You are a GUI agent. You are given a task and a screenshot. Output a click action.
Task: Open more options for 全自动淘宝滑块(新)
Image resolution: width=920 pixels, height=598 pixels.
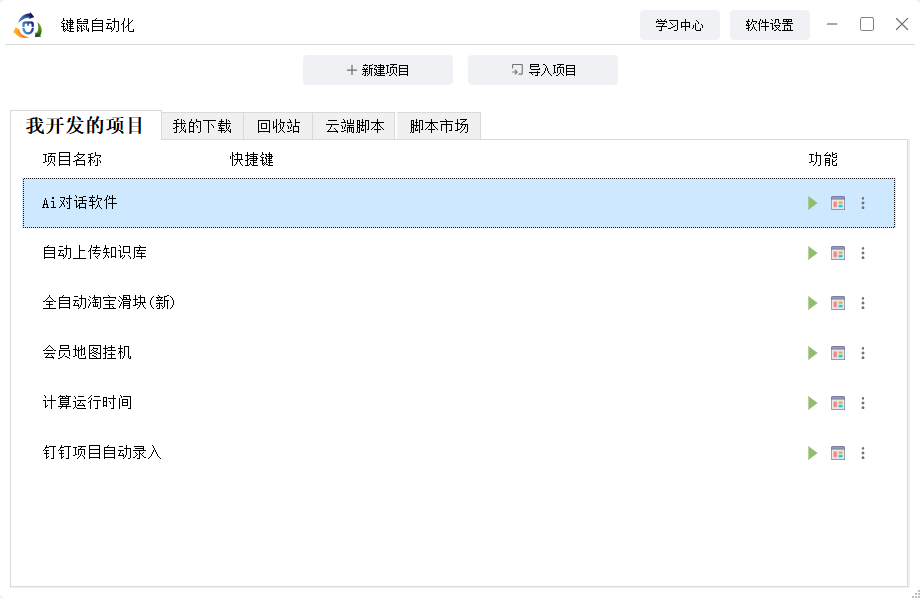(x=862, y=303)
